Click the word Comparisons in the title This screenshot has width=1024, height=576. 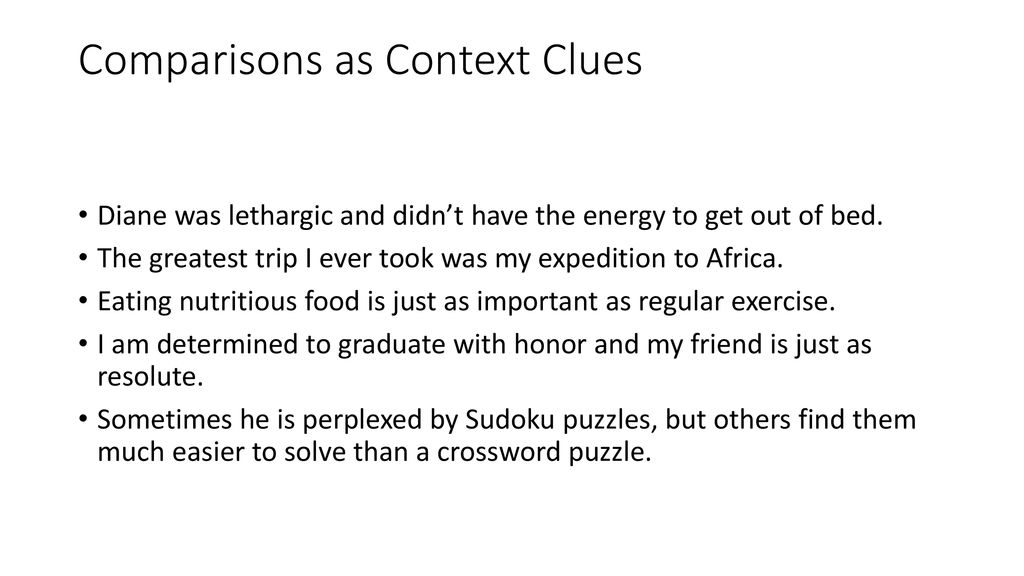[200, 61]
